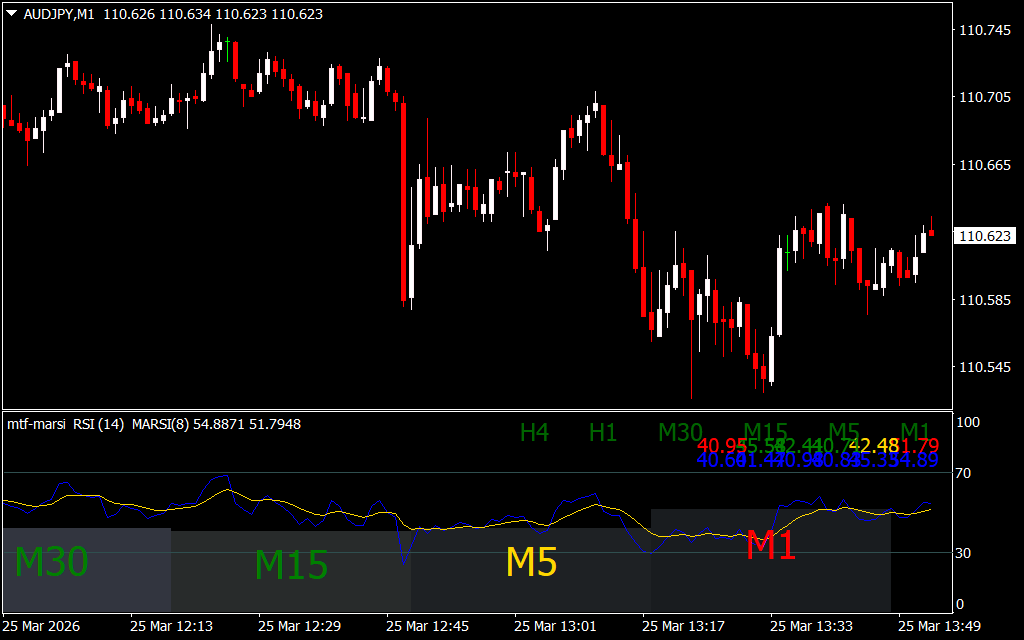Select the large green M15 timeframe block
The width and height of the screenshot is (1024, 640).
click(x=291, y=565)
